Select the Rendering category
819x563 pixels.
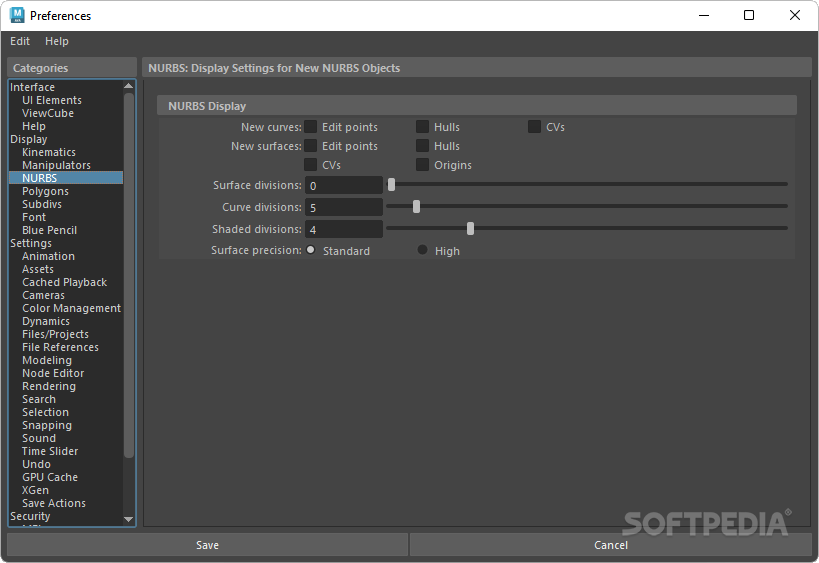49,386
